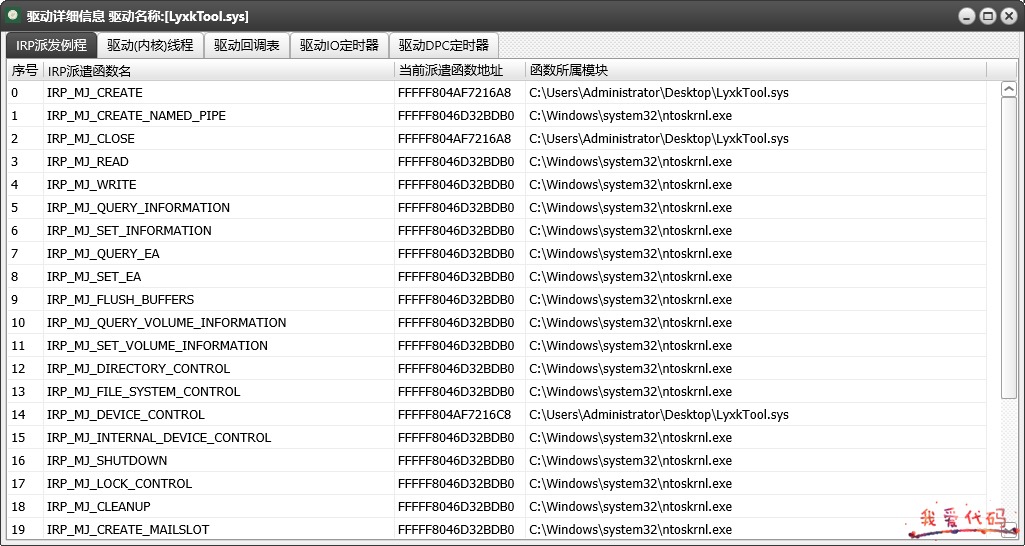Show the 驱动DPC定时器 tab
1025x546 pixels.
point(443,45)
